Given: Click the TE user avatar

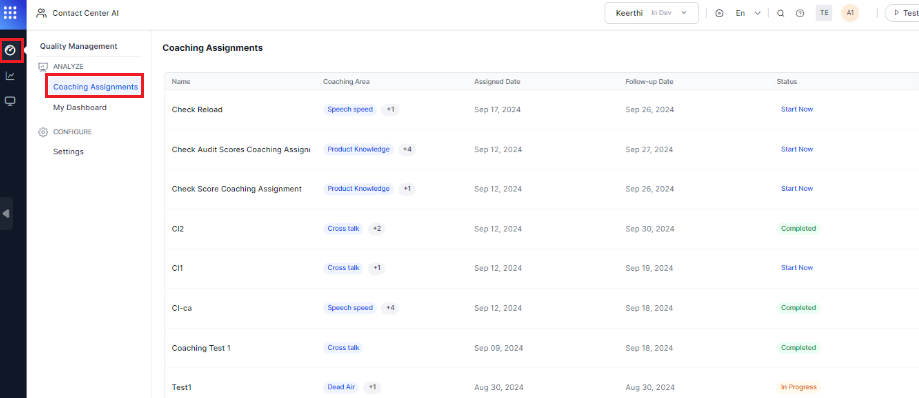Looking at the screenshot, I should (x=824, y=13).
